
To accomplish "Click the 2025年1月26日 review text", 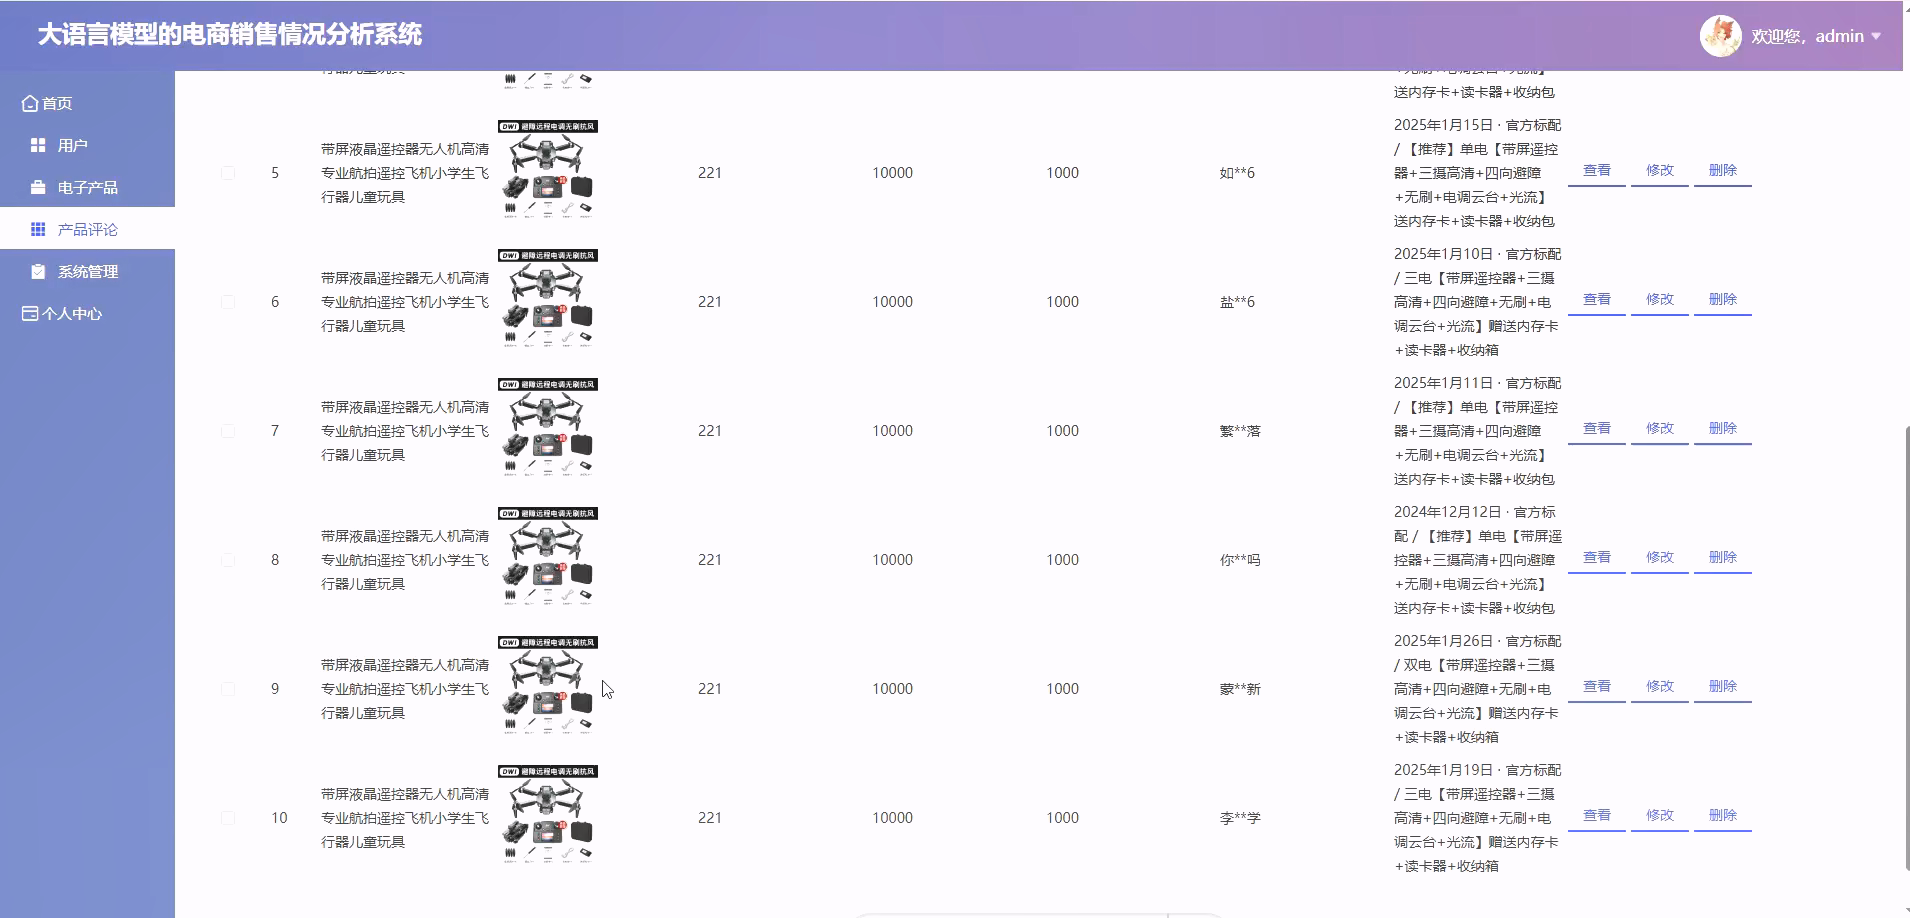I will point(1477,689).
